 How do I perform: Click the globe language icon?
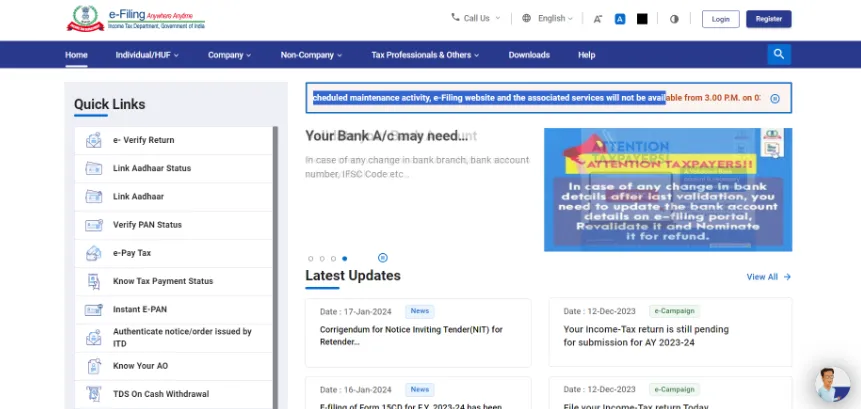pyautogui.click(x=526, y=18)
